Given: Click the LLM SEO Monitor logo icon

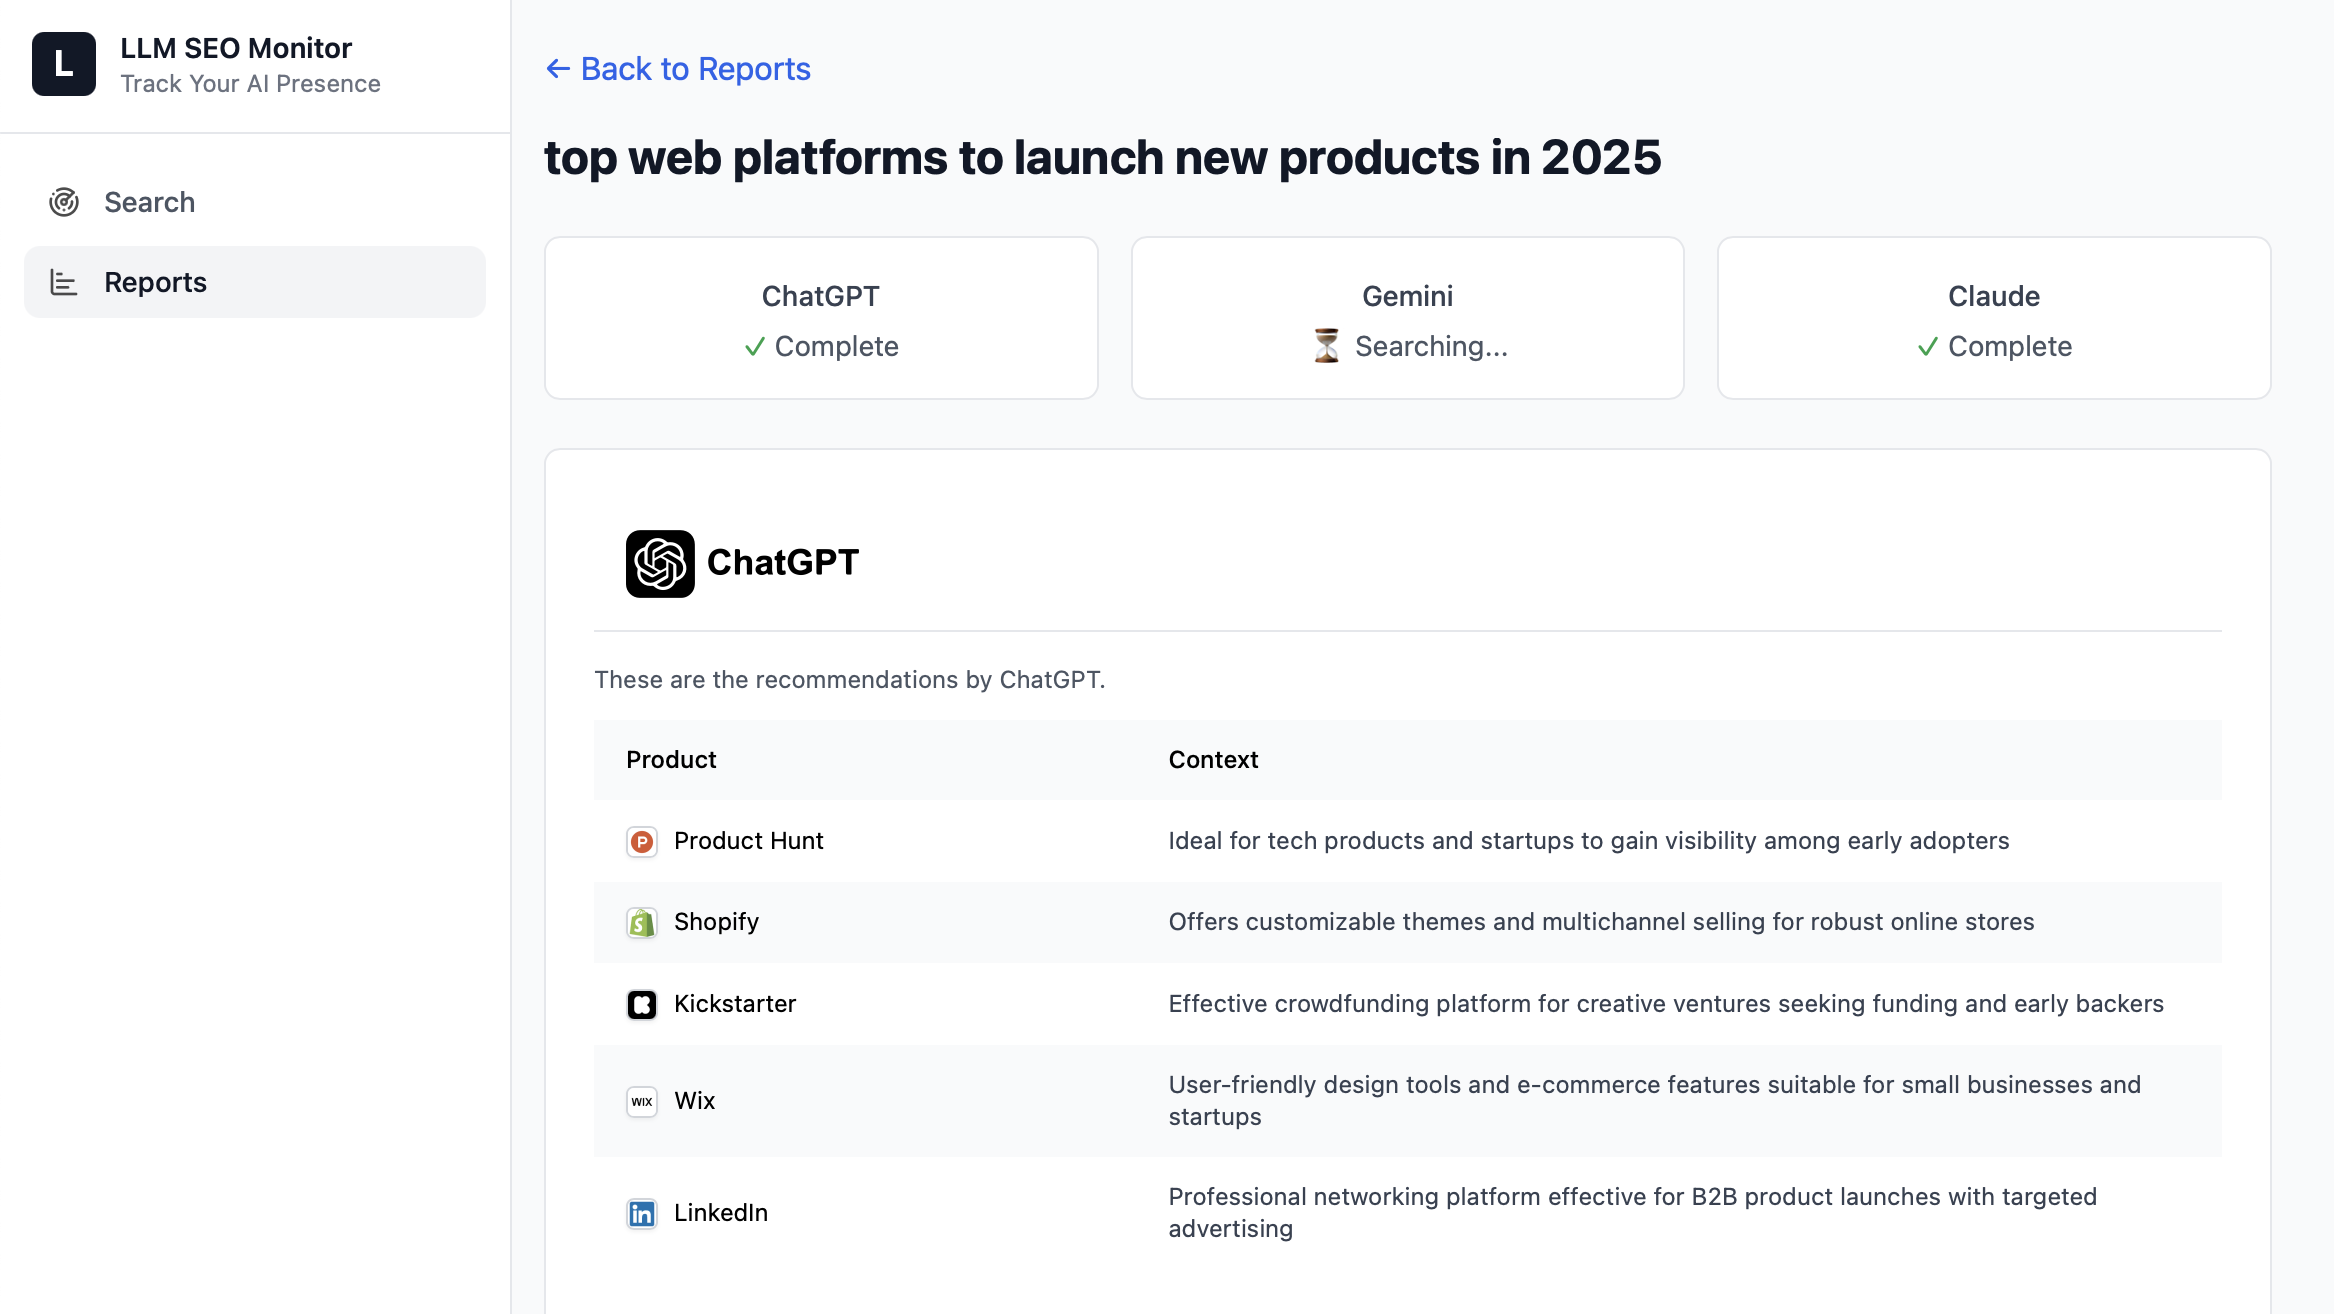Looking at the screenshot, I should (64, 64).
